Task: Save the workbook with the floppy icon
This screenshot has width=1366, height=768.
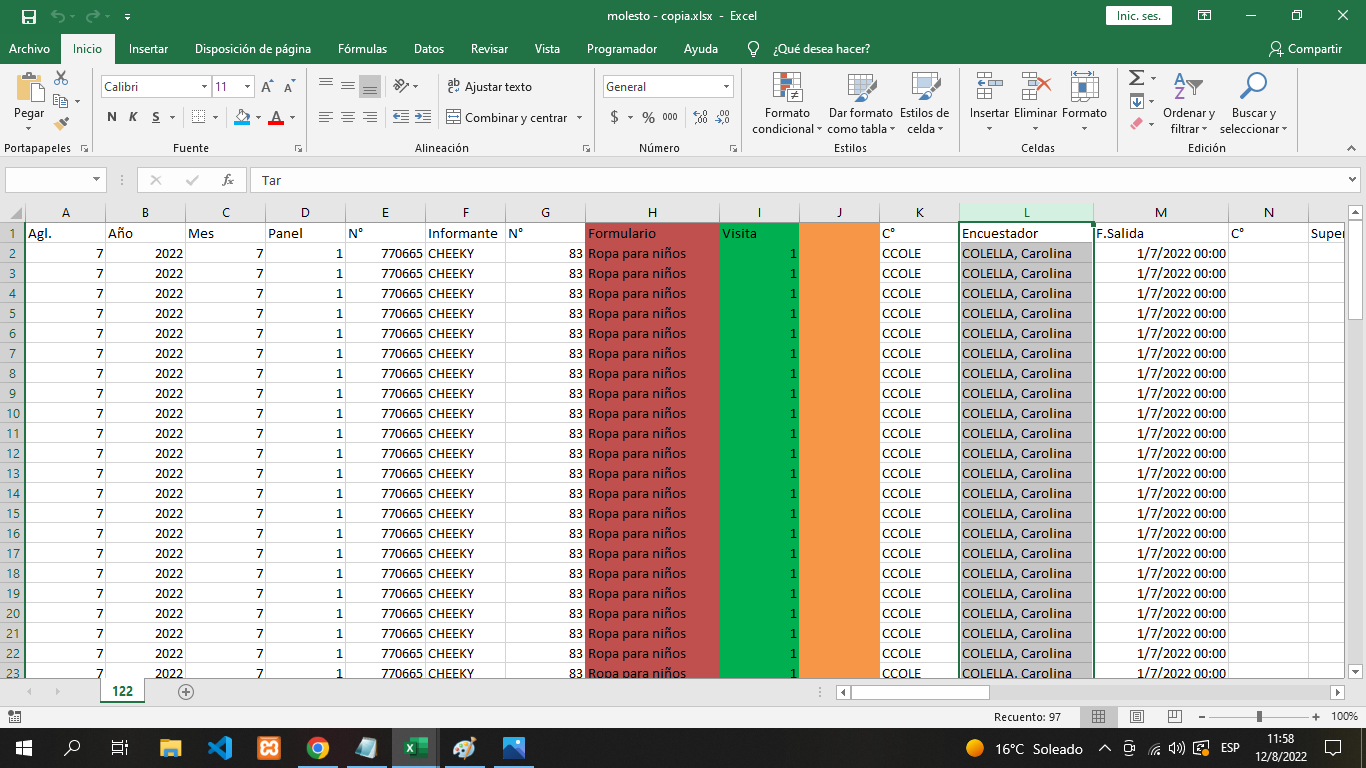Action: [x=28, y=16]
